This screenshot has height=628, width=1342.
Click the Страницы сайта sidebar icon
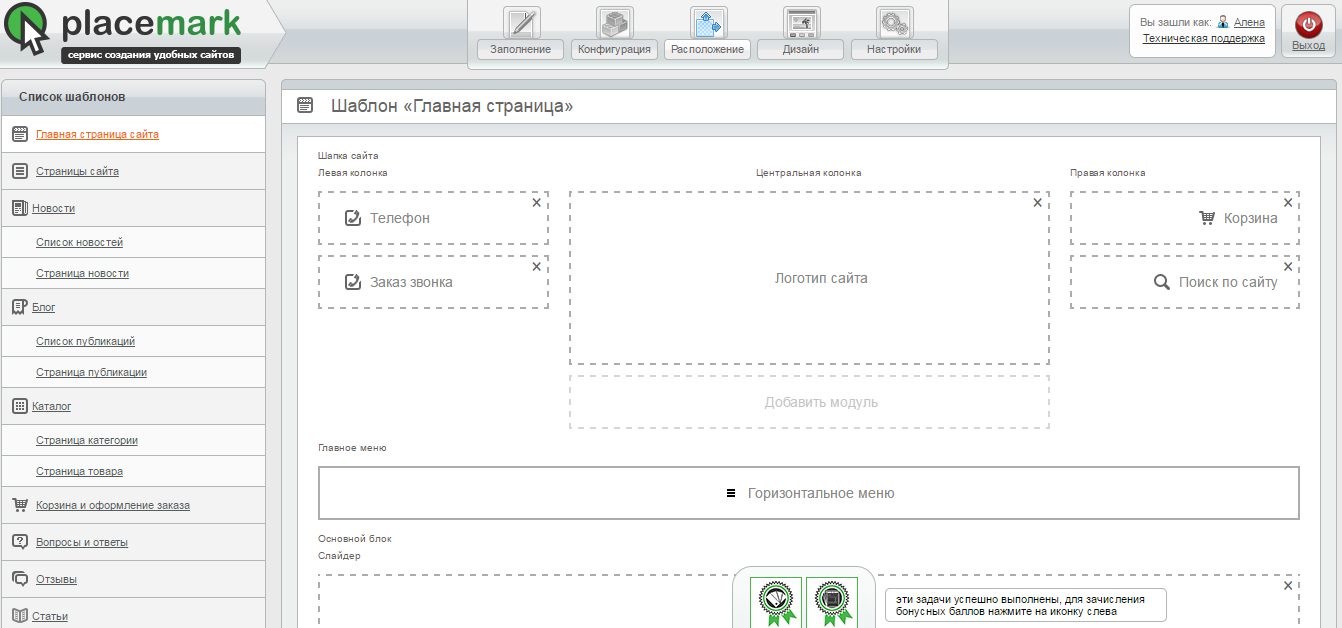(x=20, y=171)
